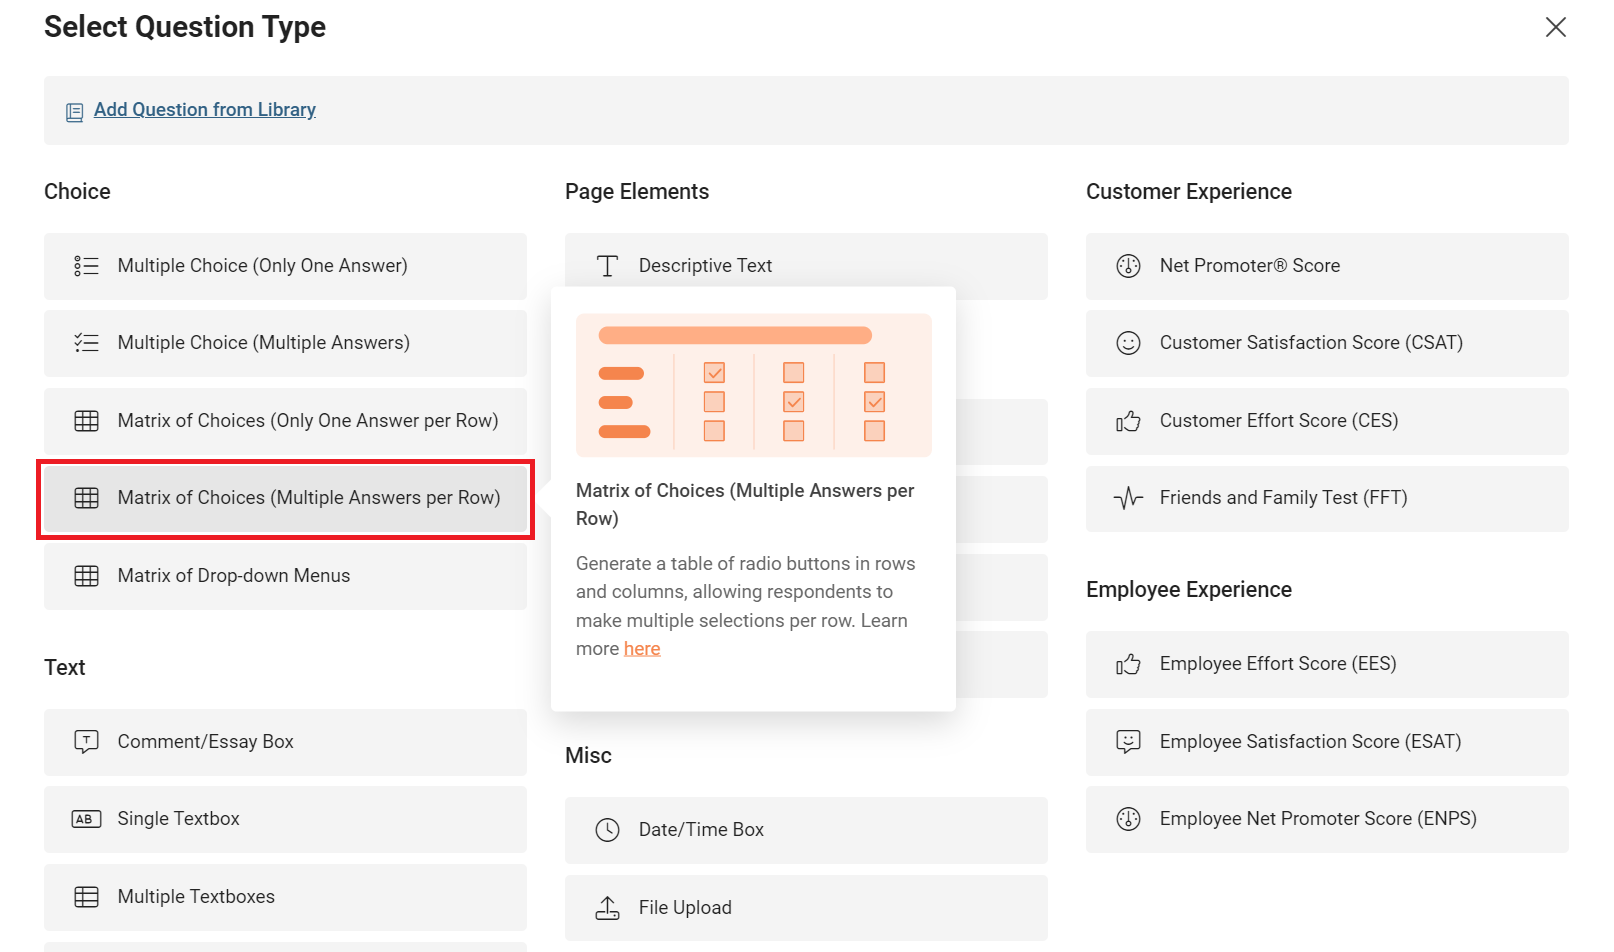Click the Customer Experience heading
Screen dimensions: 1614x952
click(1189, 192)
